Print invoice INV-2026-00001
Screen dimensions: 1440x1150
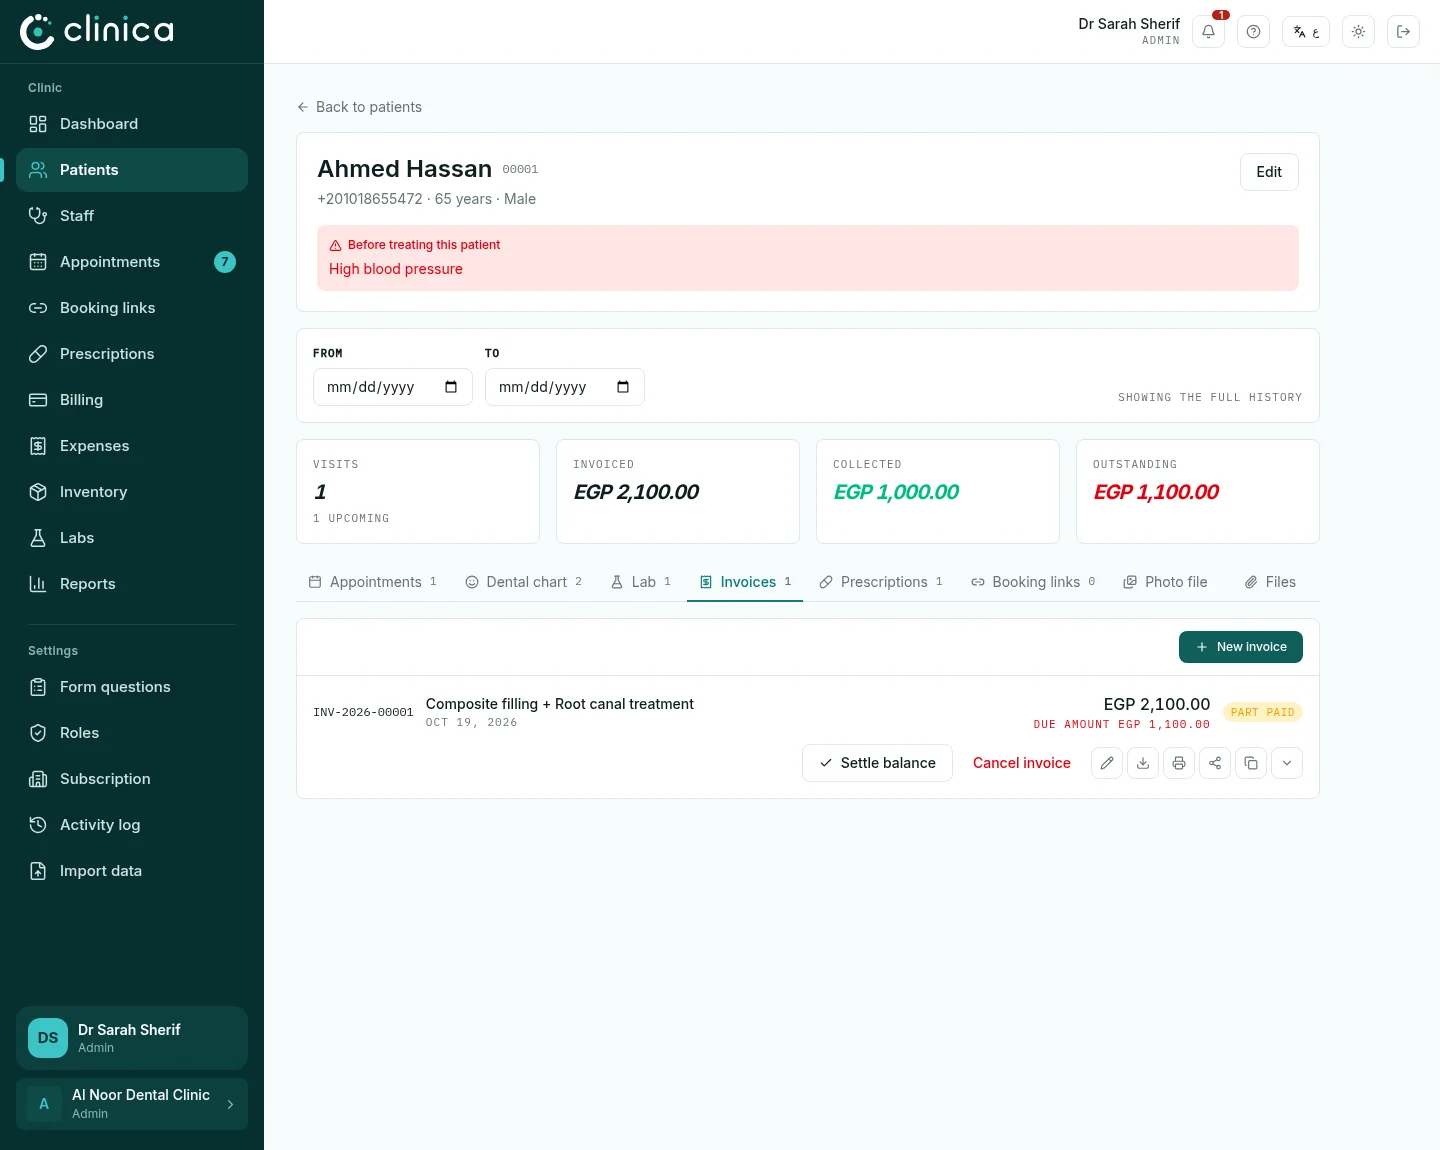tap(1179, 763)
